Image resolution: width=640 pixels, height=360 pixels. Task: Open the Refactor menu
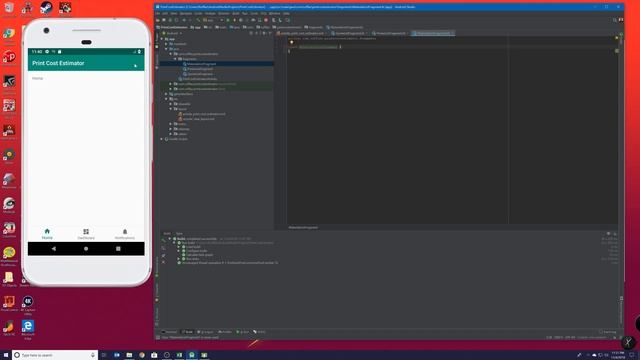point(224,13)
